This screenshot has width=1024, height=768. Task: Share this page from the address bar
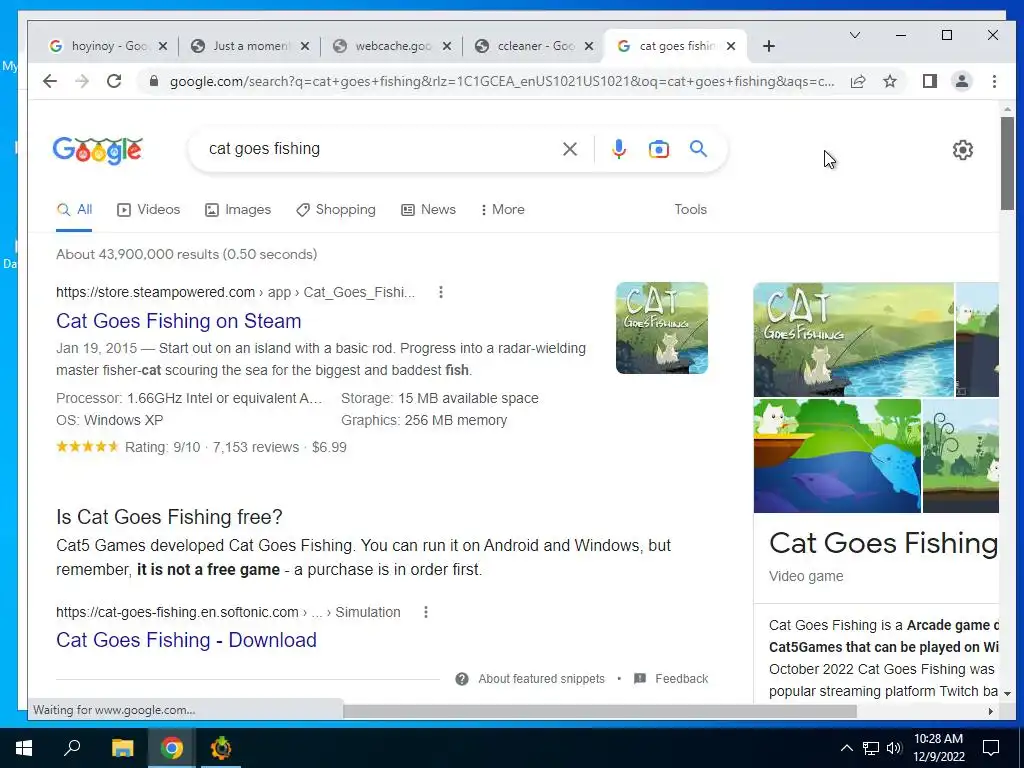coord(858,81)
